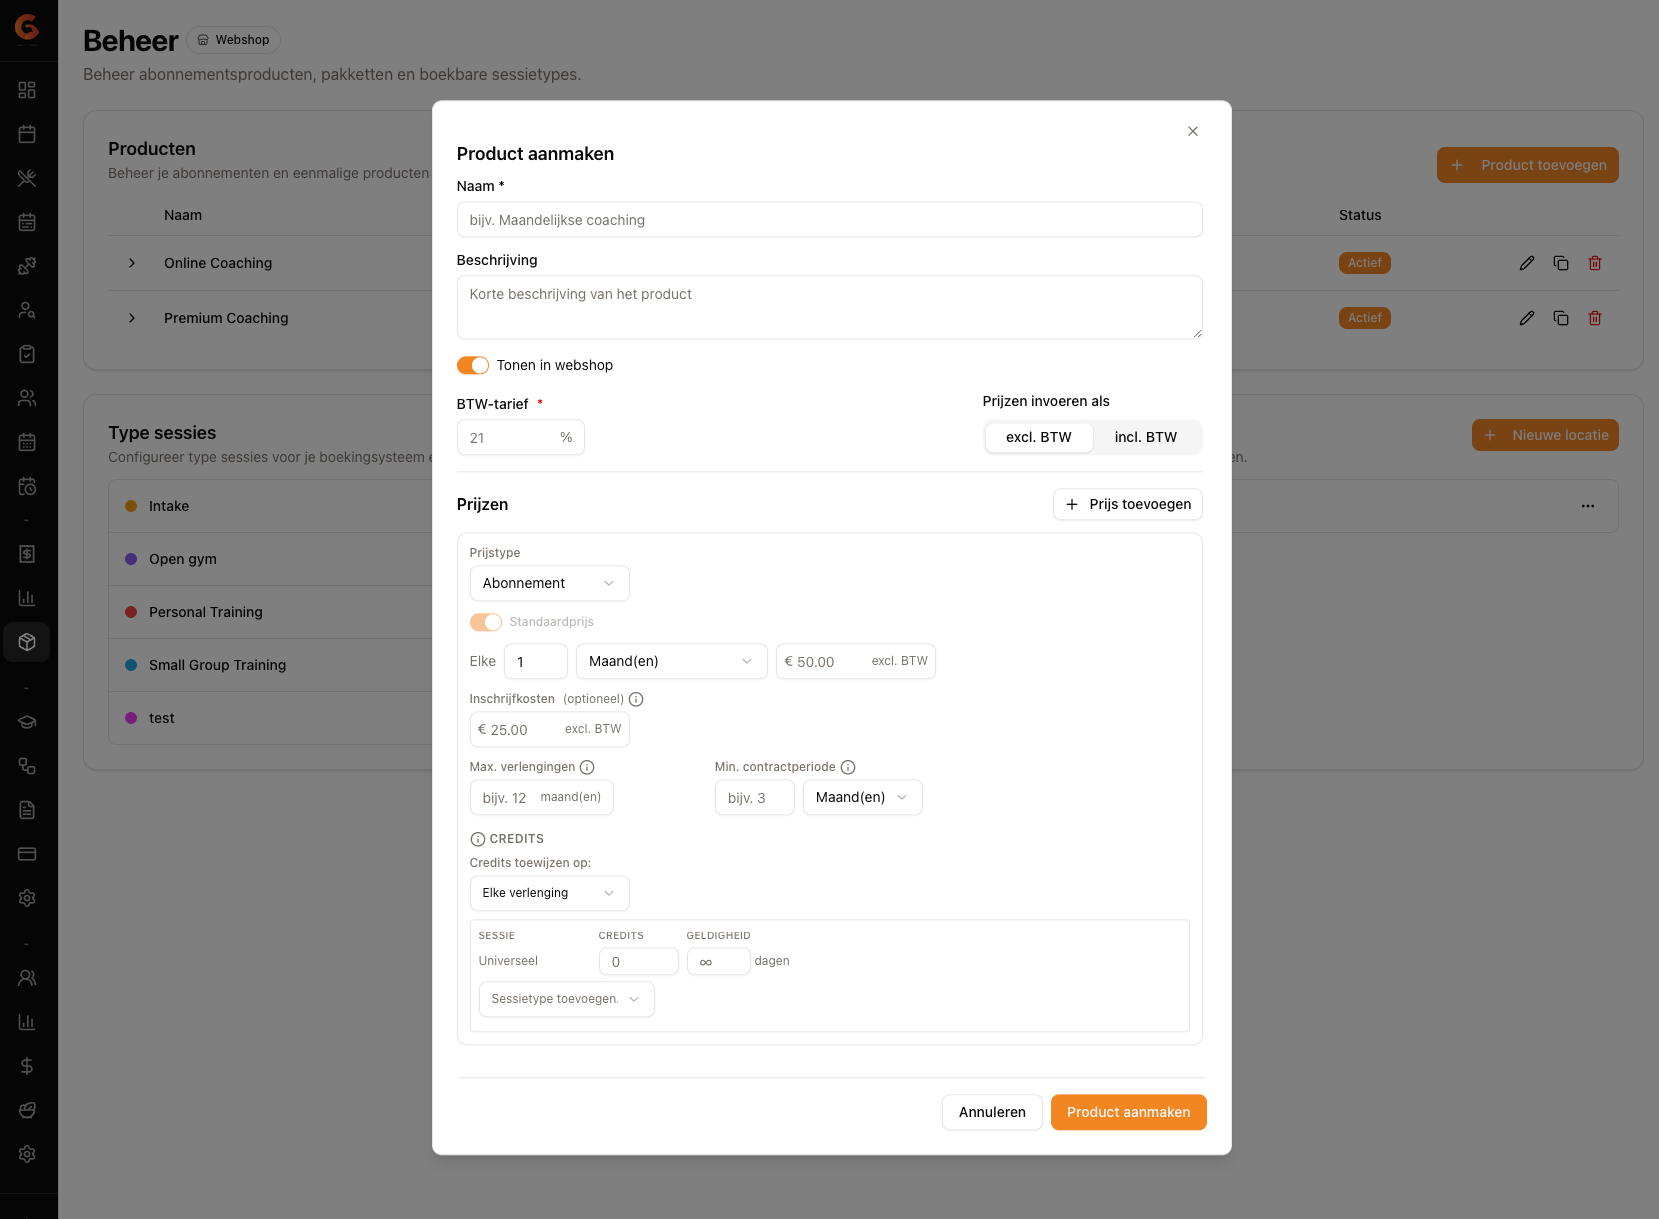Open the Prijstype Abonnement dropdown

(x=550, y=583)
